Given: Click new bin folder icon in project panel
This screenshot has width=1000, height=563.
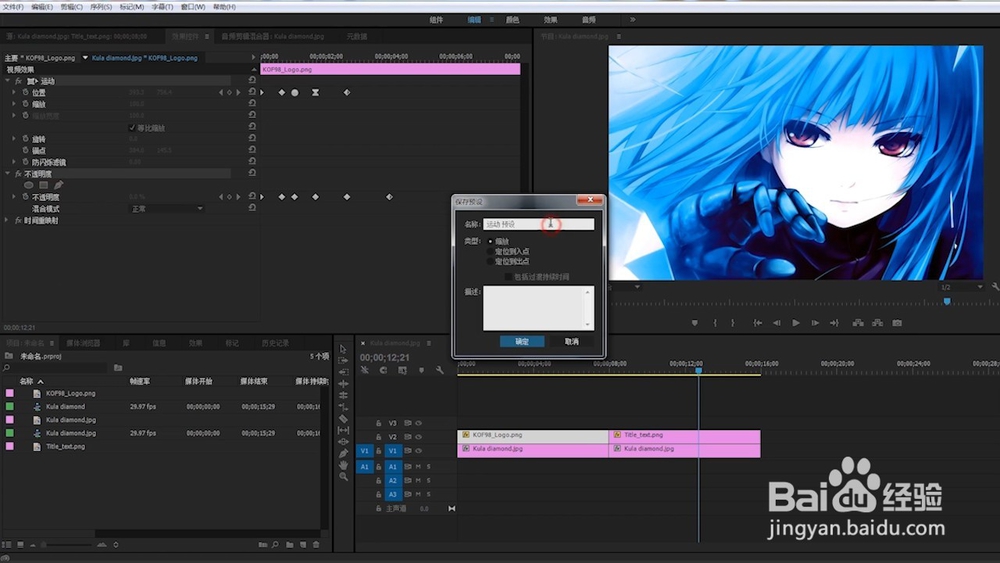Looking at the screenshot, I should click(x=290, y=545).
